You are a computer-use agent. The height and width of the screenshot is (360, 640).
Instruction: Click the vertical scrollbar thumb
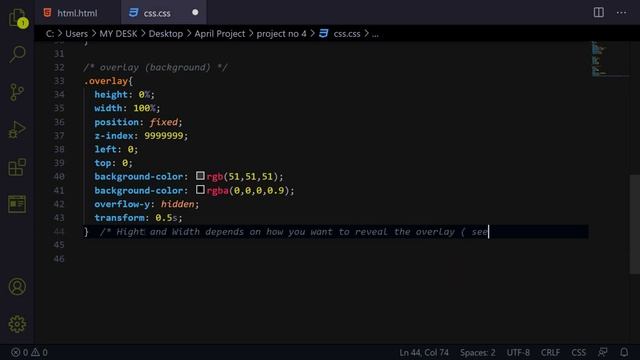pyautogui.click(x=634, y=224)
